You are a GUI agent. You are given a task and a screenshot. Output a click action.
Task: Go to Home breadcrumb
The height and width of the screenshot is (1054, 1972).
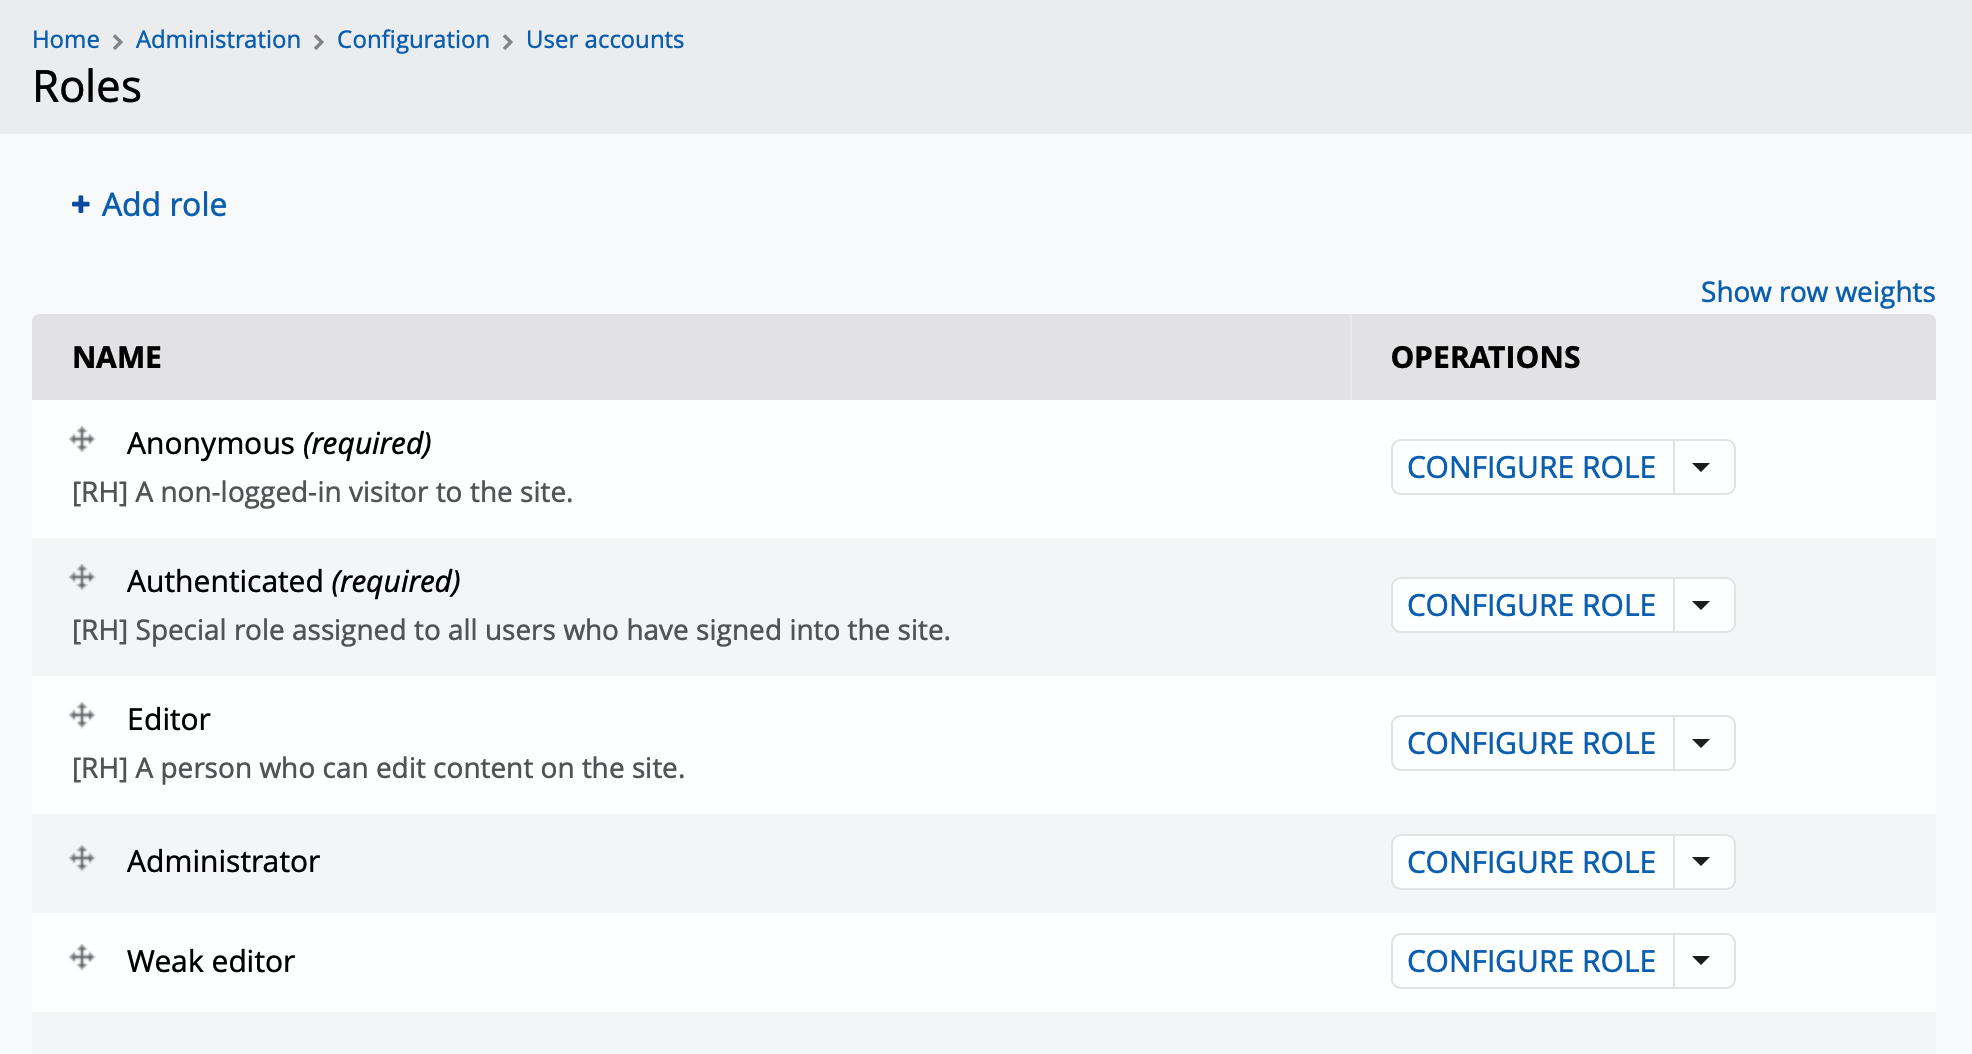pyautogui.click(x=66, y=40)
